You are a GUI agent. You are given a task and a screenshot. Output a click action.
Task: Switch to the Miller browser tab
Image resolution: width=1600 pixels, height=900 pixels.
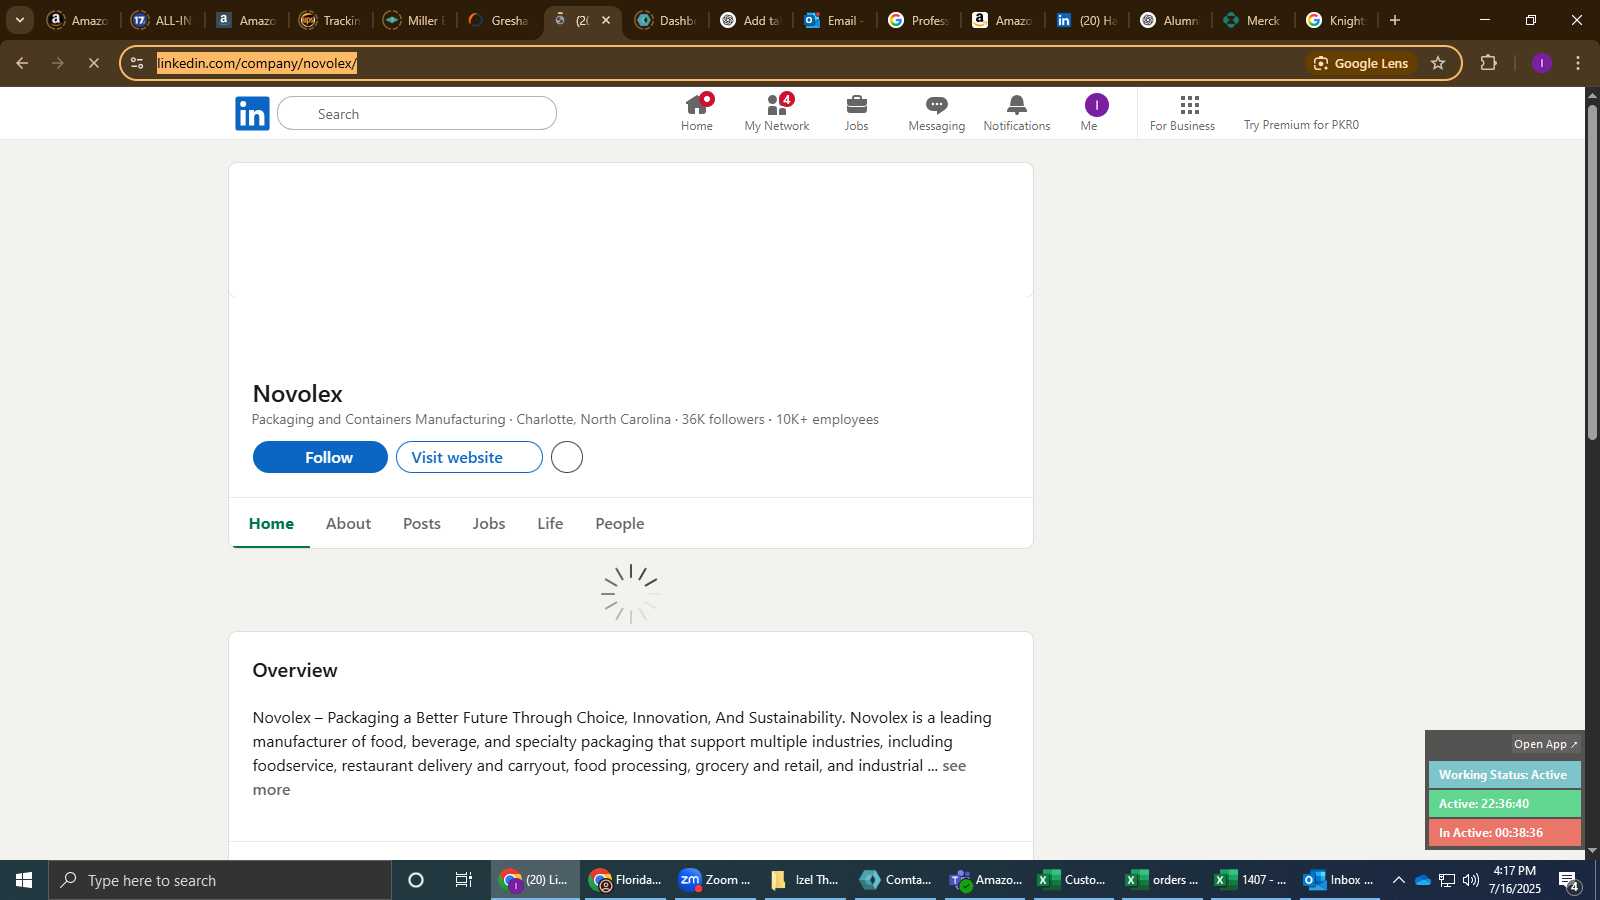point(414,20)
